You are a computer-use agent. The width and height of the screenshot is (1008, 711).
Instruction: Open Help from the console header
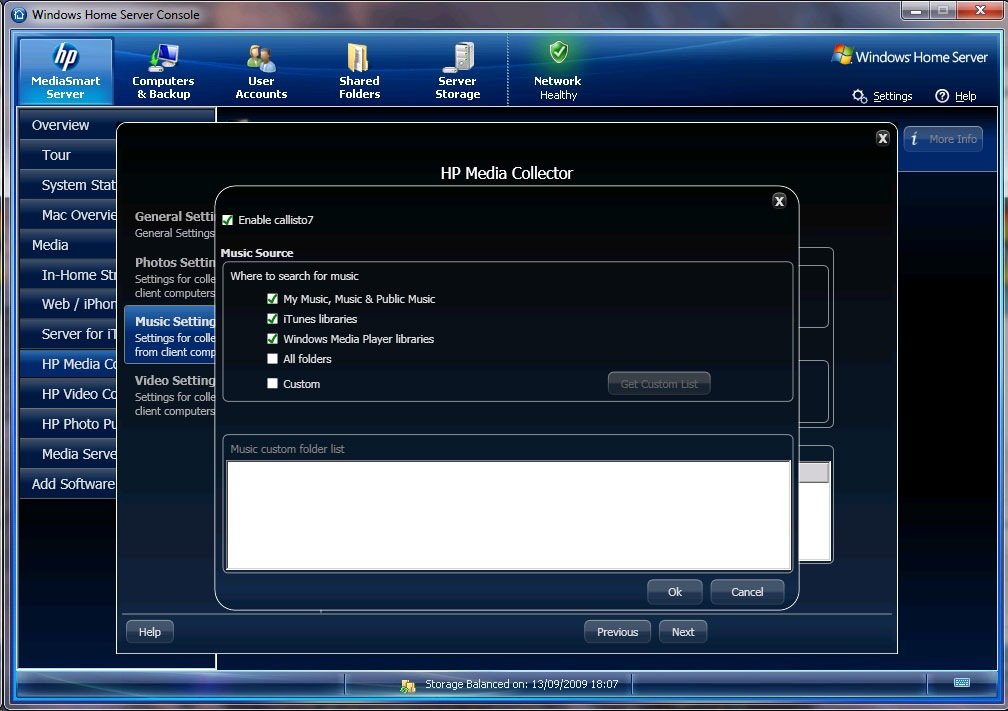956,96
